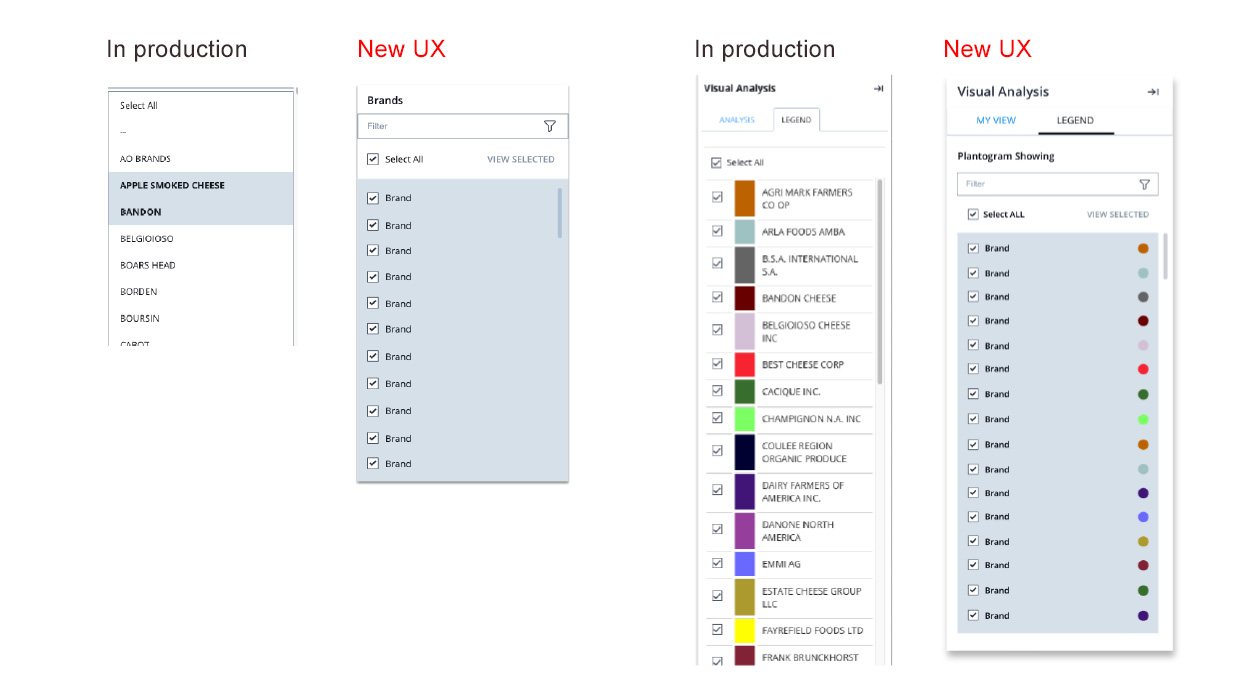Image resolution: width=1240 pixels, height=698 pixels.
Task: Click the New UX legend list scrollbar
Action: pos(1165,257)
